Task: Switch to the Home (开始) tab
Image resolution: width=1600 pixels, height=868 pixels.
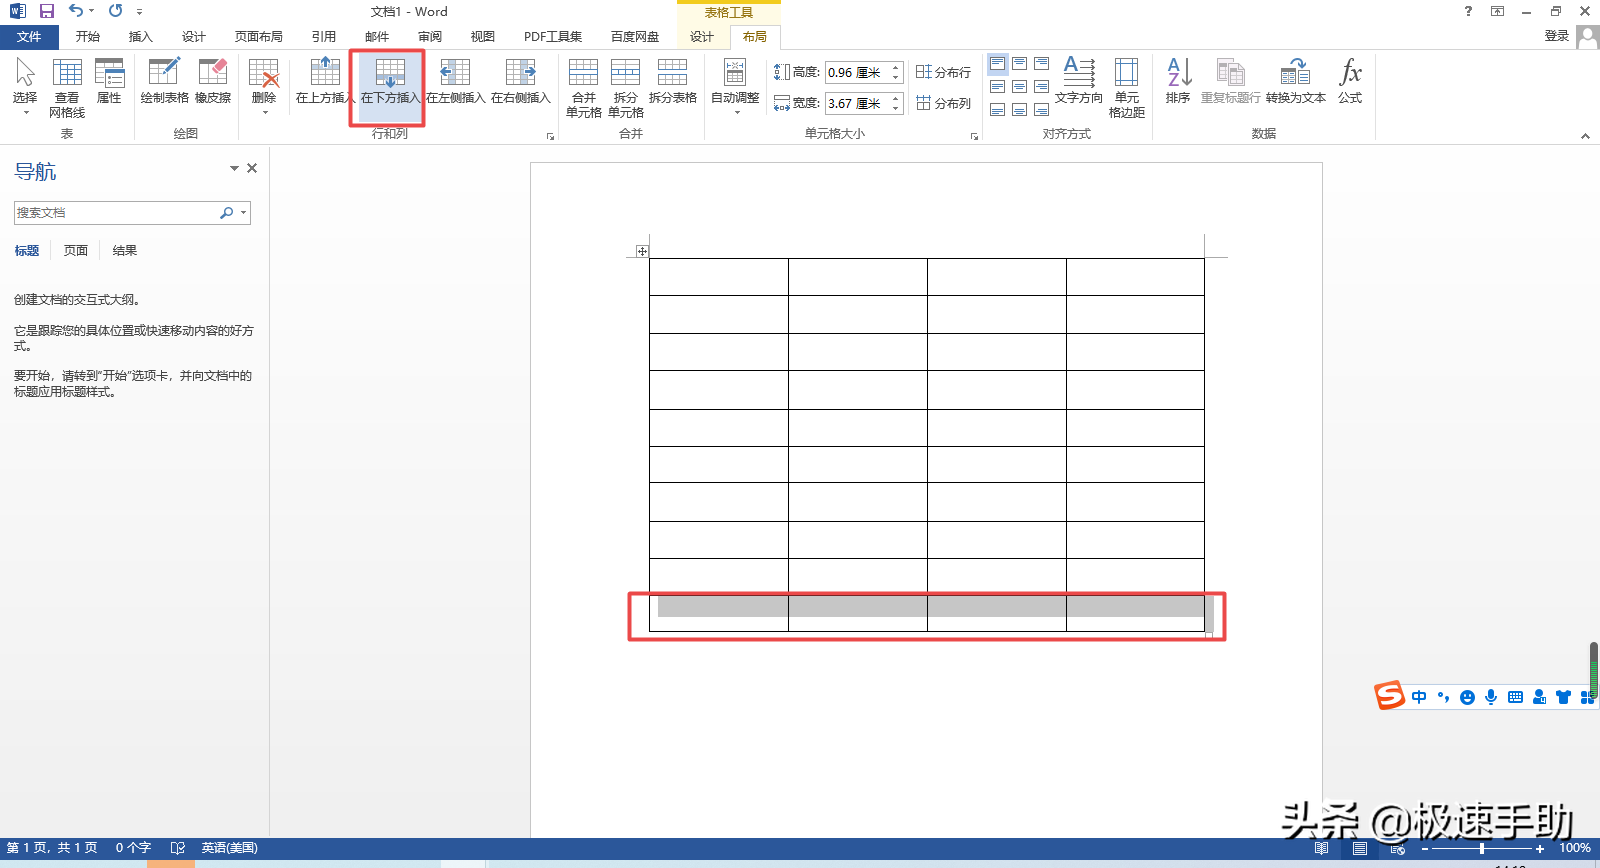Action: (88, 37)
